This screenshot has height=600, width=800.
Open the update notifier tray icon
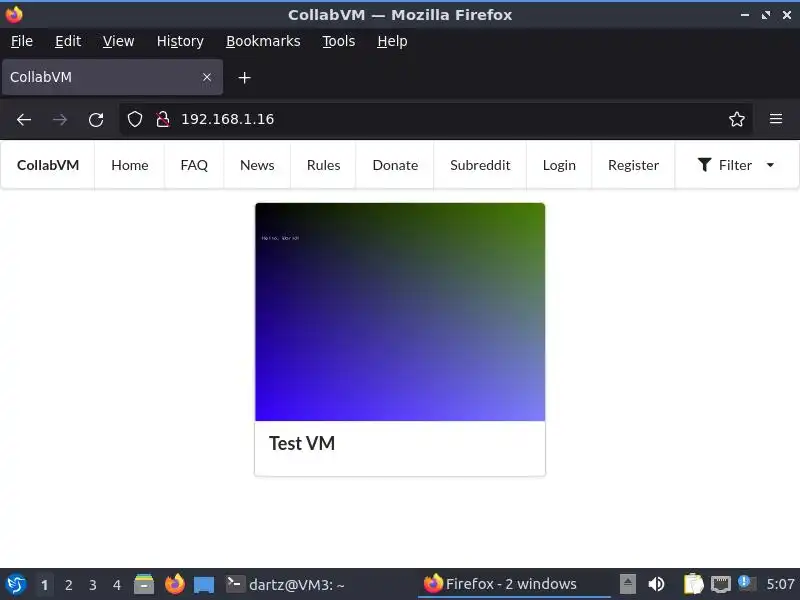click(747, 584)
